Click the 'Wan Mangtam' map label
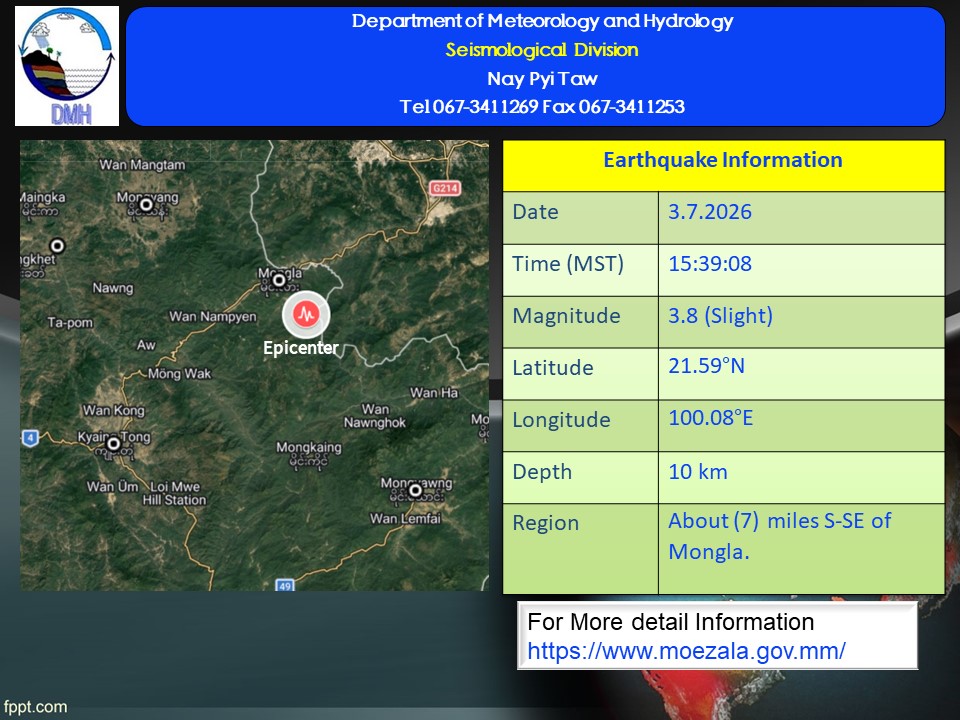Screen dimensions: 960x720 click(142, 165)
